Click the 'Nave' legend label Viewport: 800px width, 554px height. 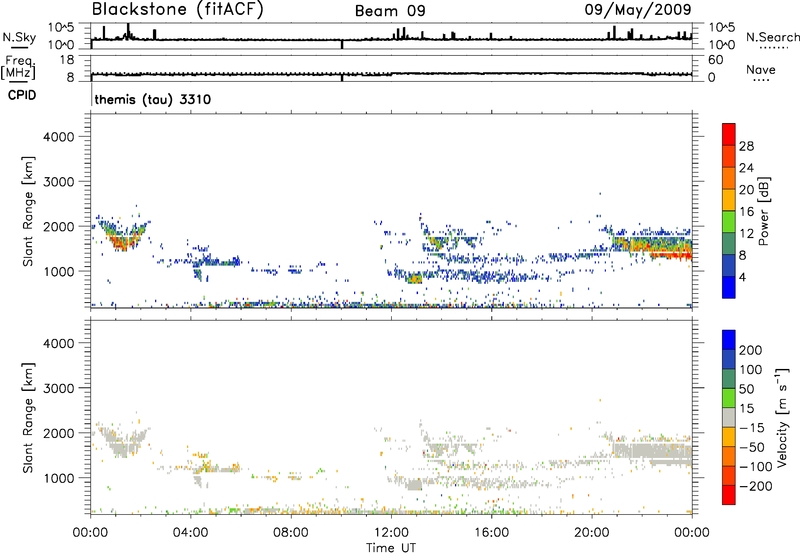761,70
